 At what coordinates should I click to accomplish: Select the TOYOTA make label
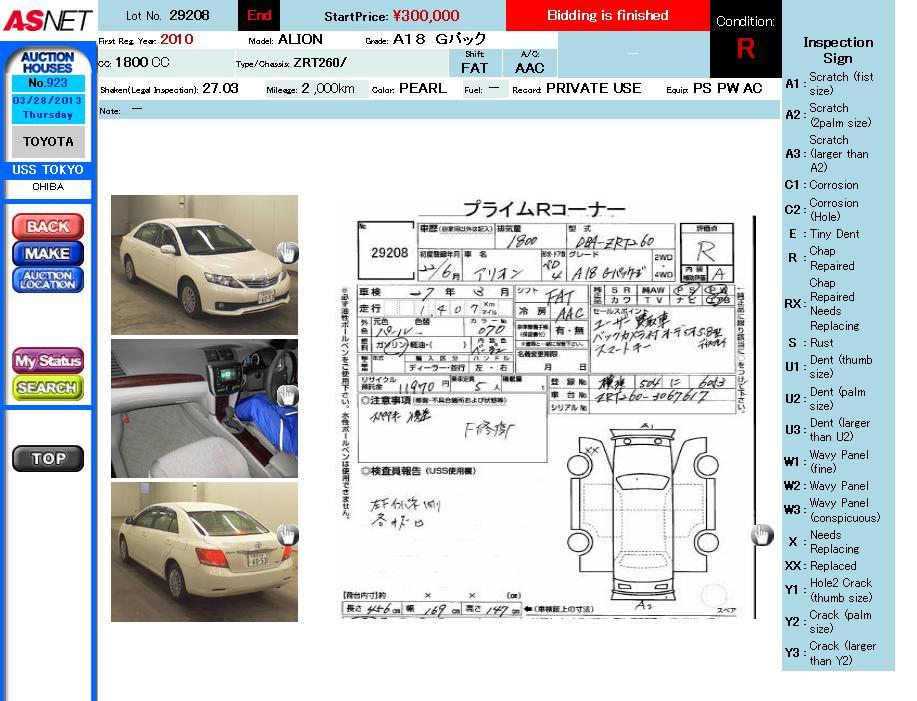coord(48,142)
